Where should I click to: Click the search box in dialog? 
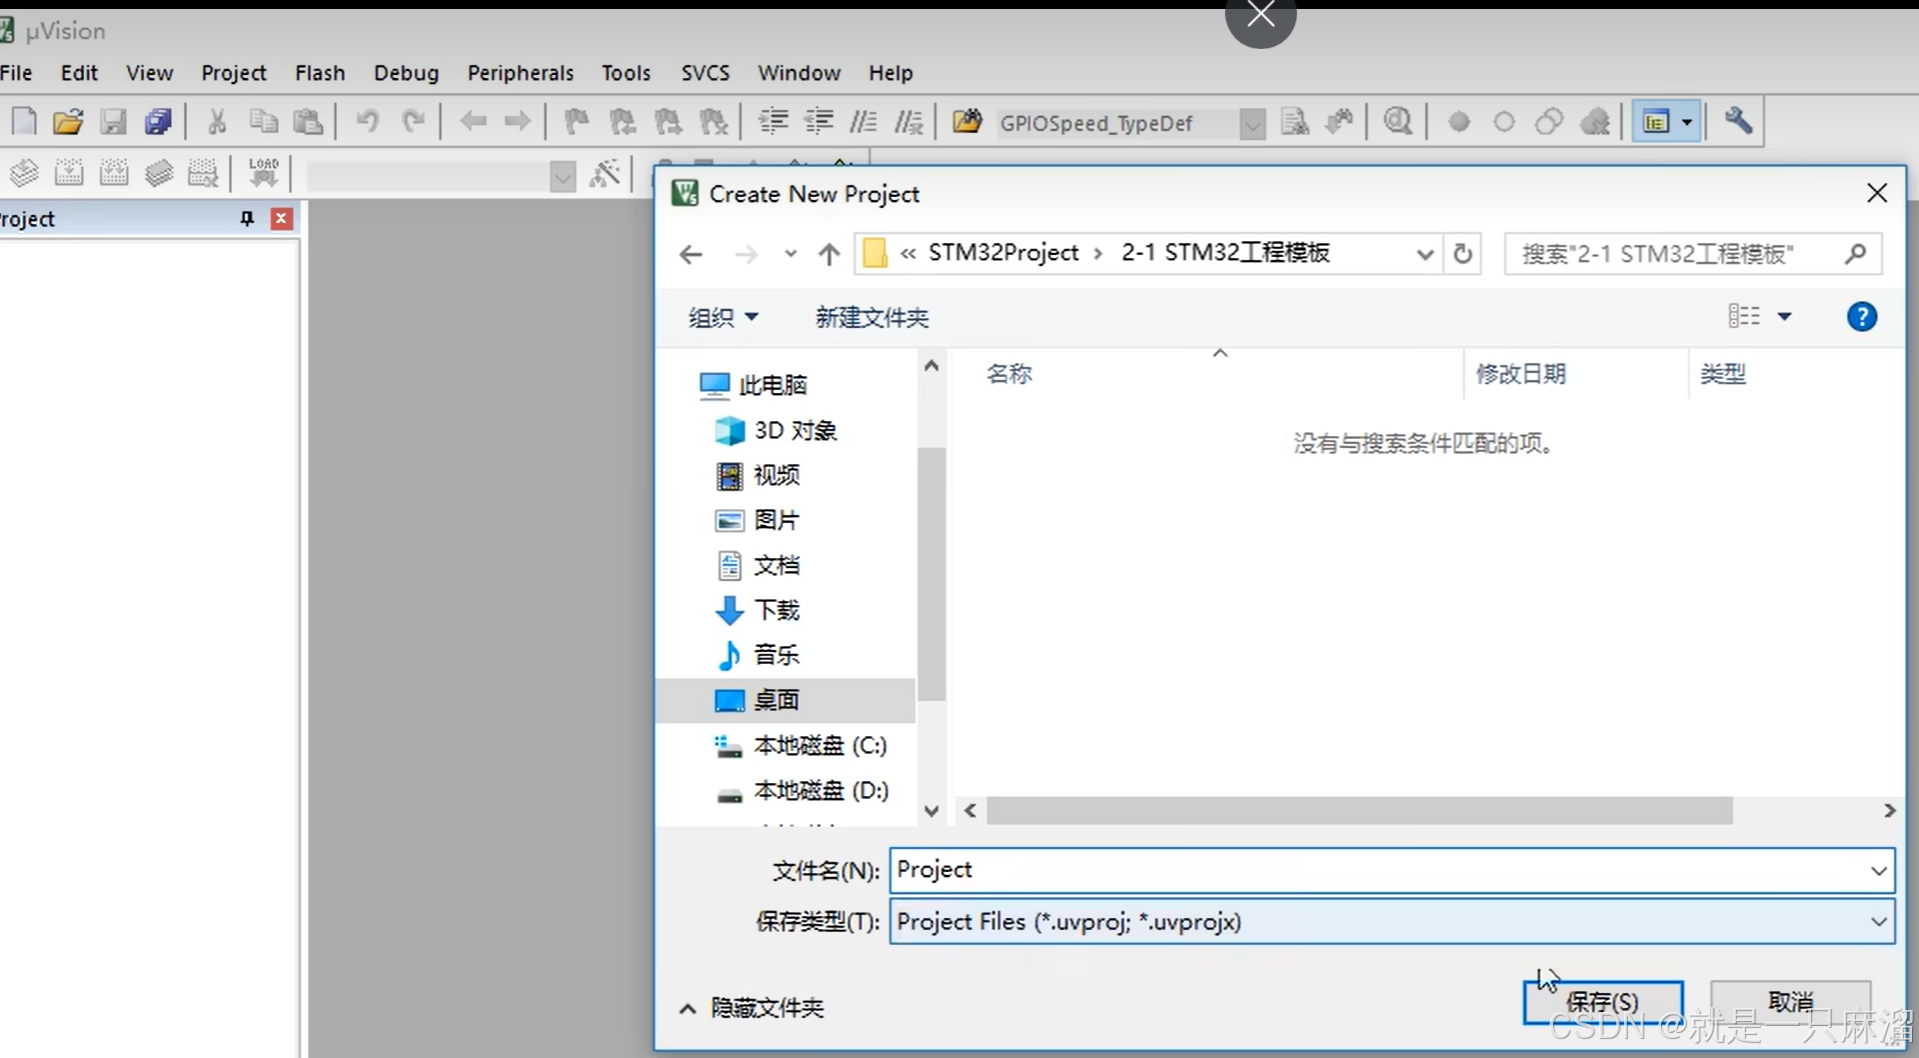[x=1692, y=254]
